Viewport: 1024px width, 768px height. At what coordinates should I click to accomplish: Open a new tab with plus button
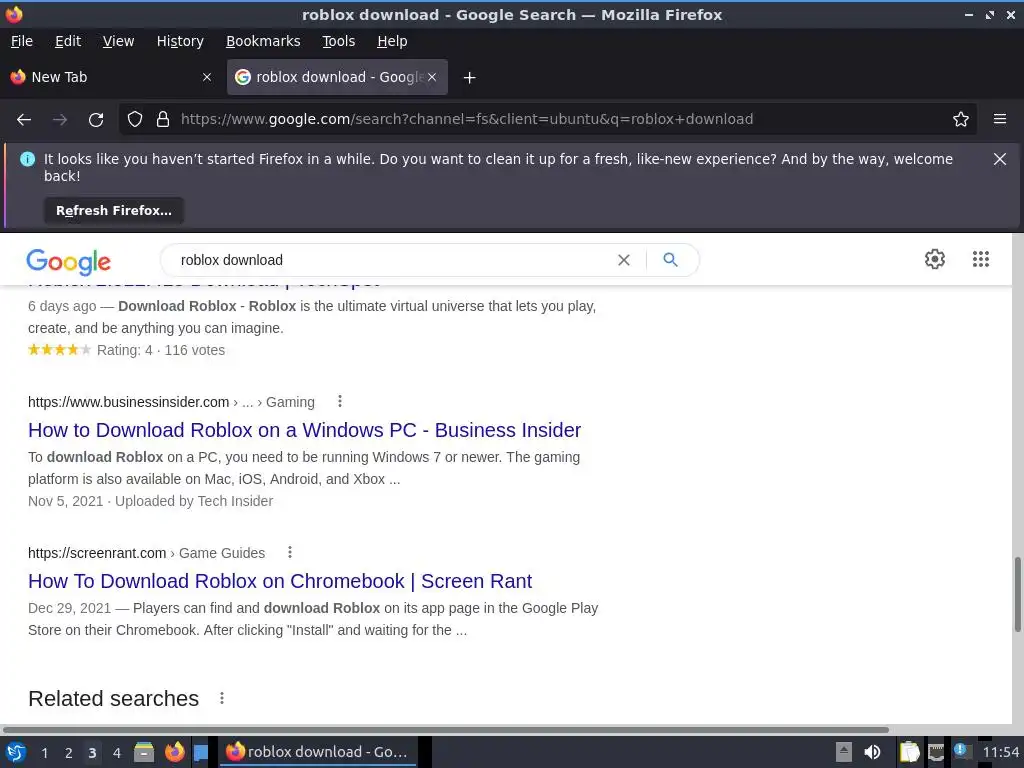(469, 78)
